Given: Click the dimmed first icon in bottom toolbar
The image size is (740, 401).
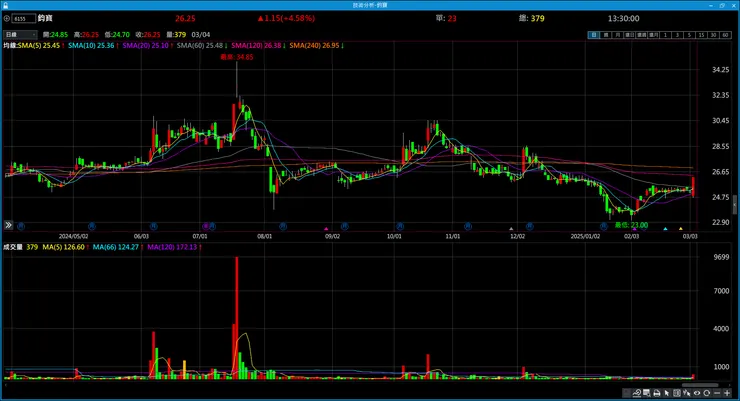Looking at the screenshot, I should pos(626,393).
